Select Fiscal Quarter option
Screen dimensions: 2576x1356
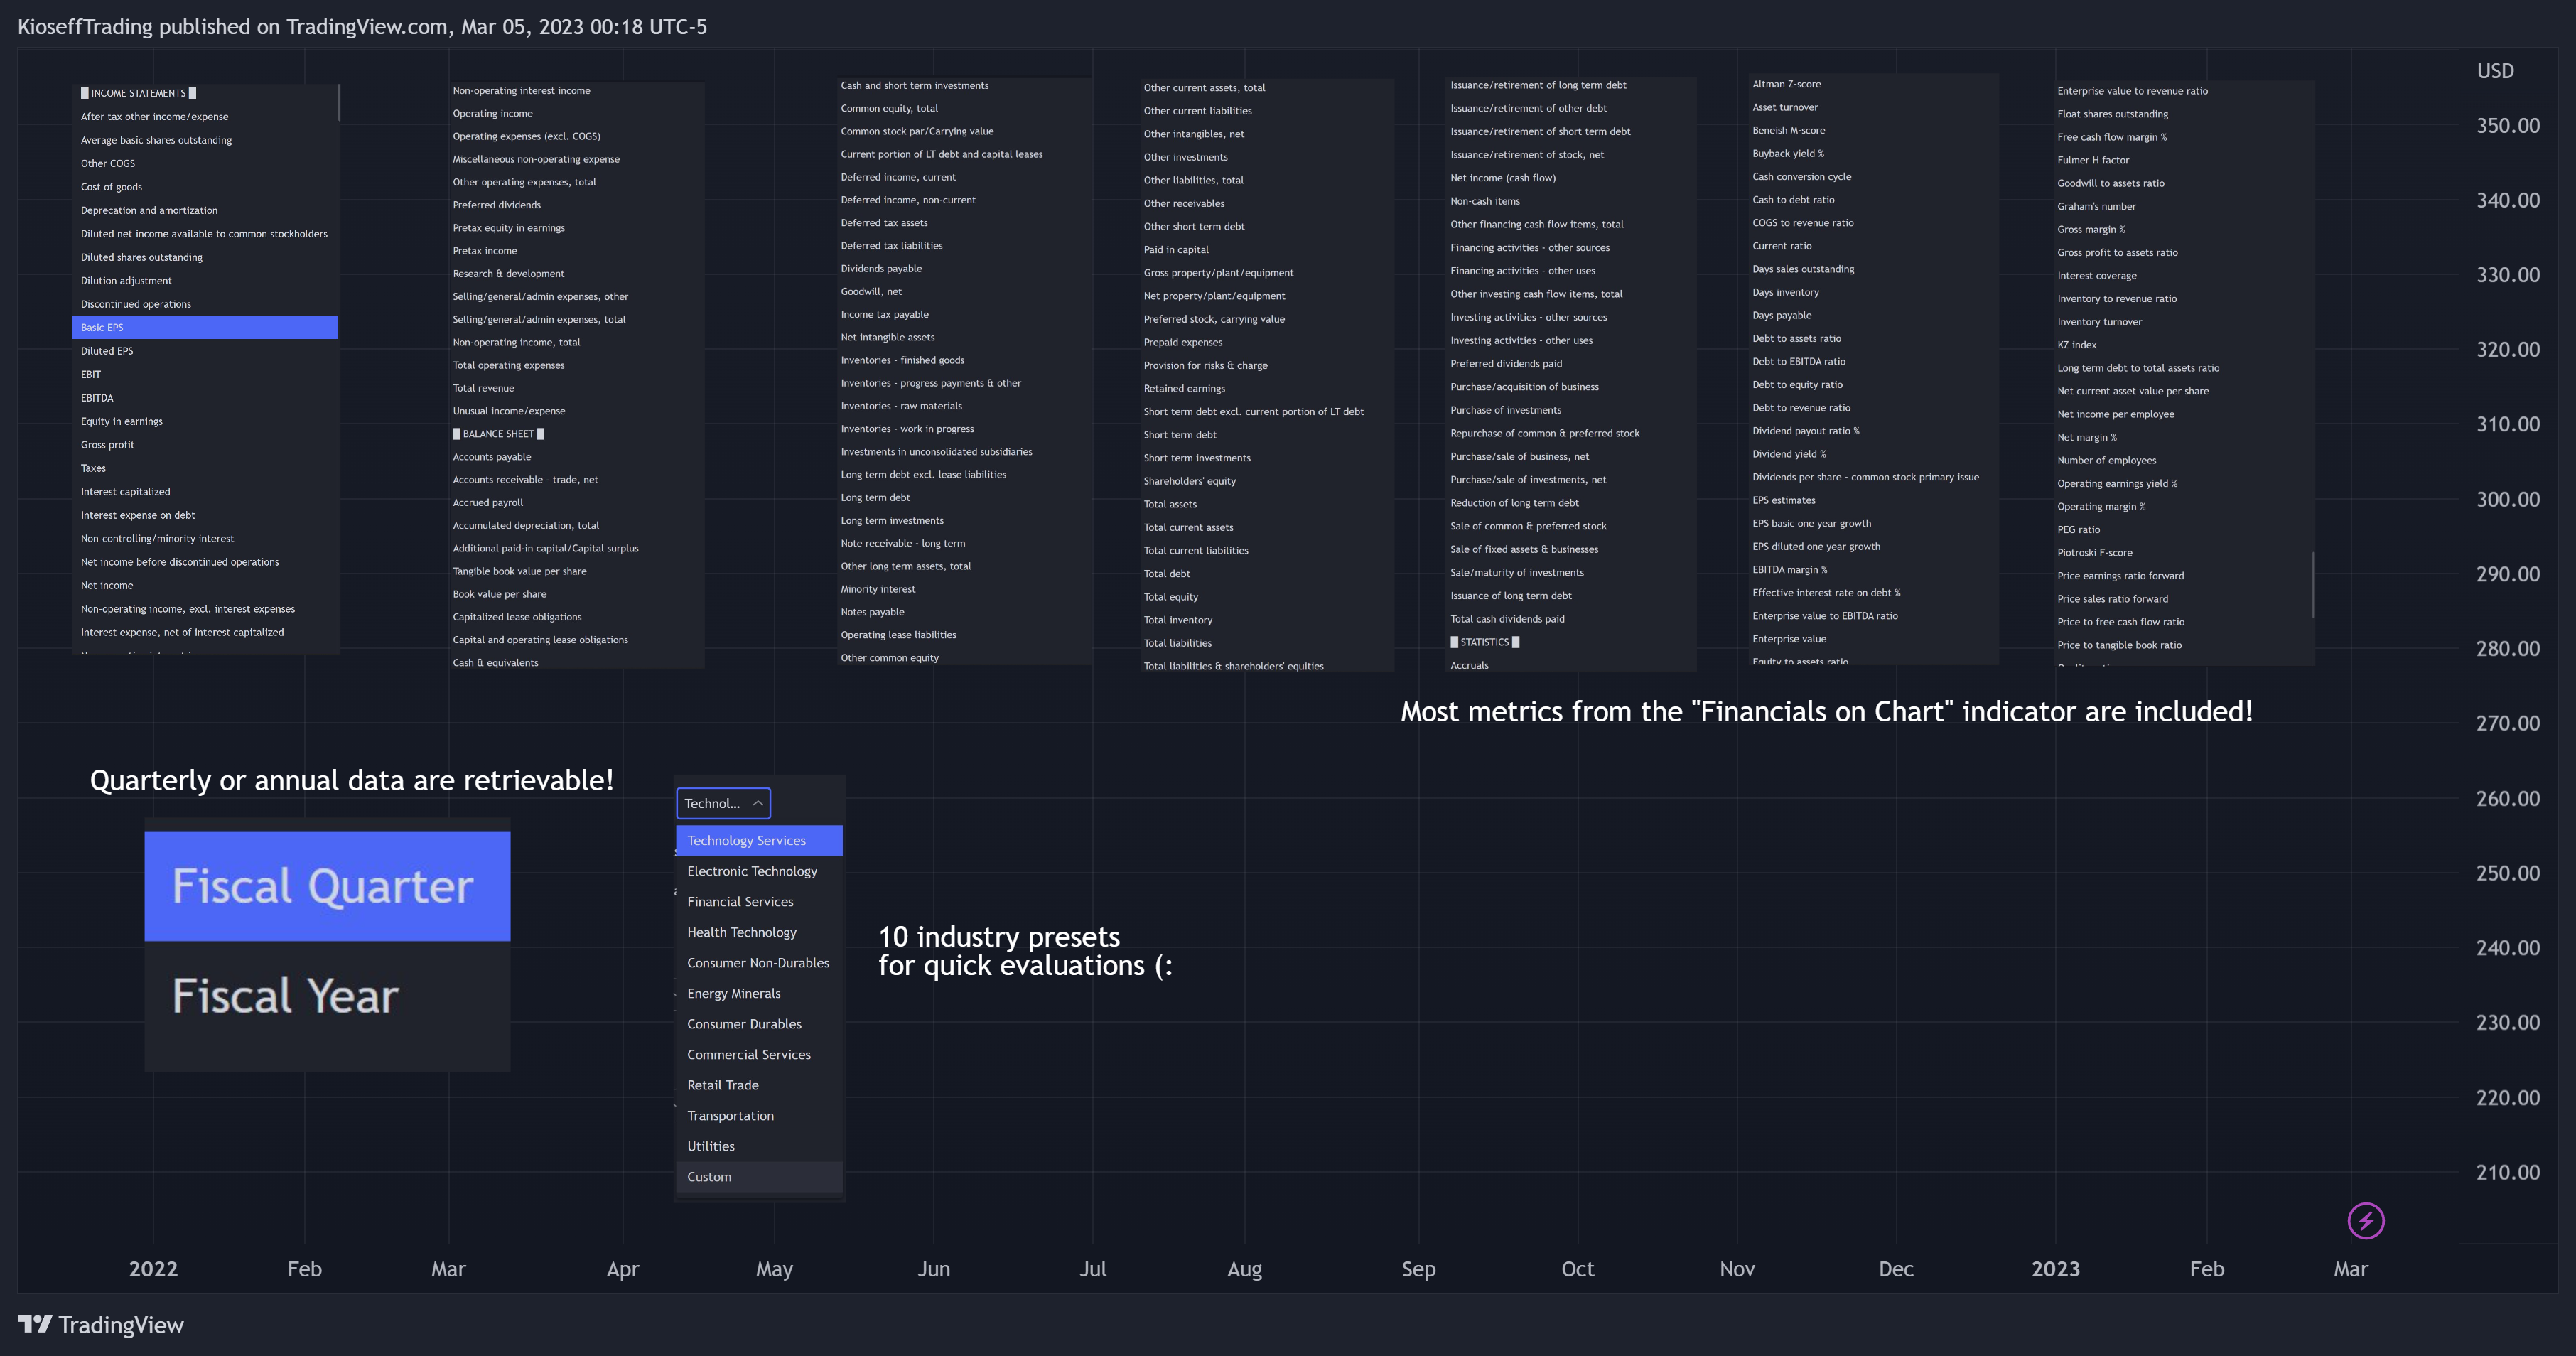pos(327,886)
